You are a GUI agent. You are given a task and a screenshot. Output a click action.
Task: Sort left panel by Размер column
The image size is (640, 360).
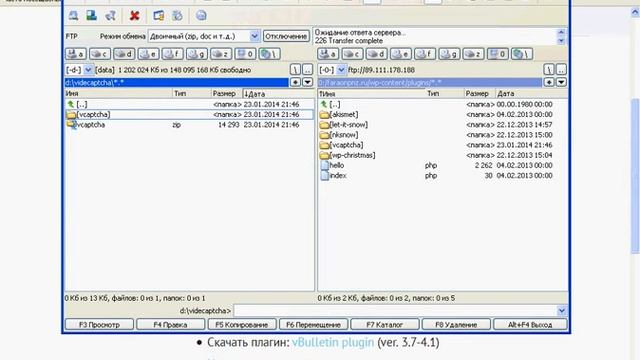[227, 93]
